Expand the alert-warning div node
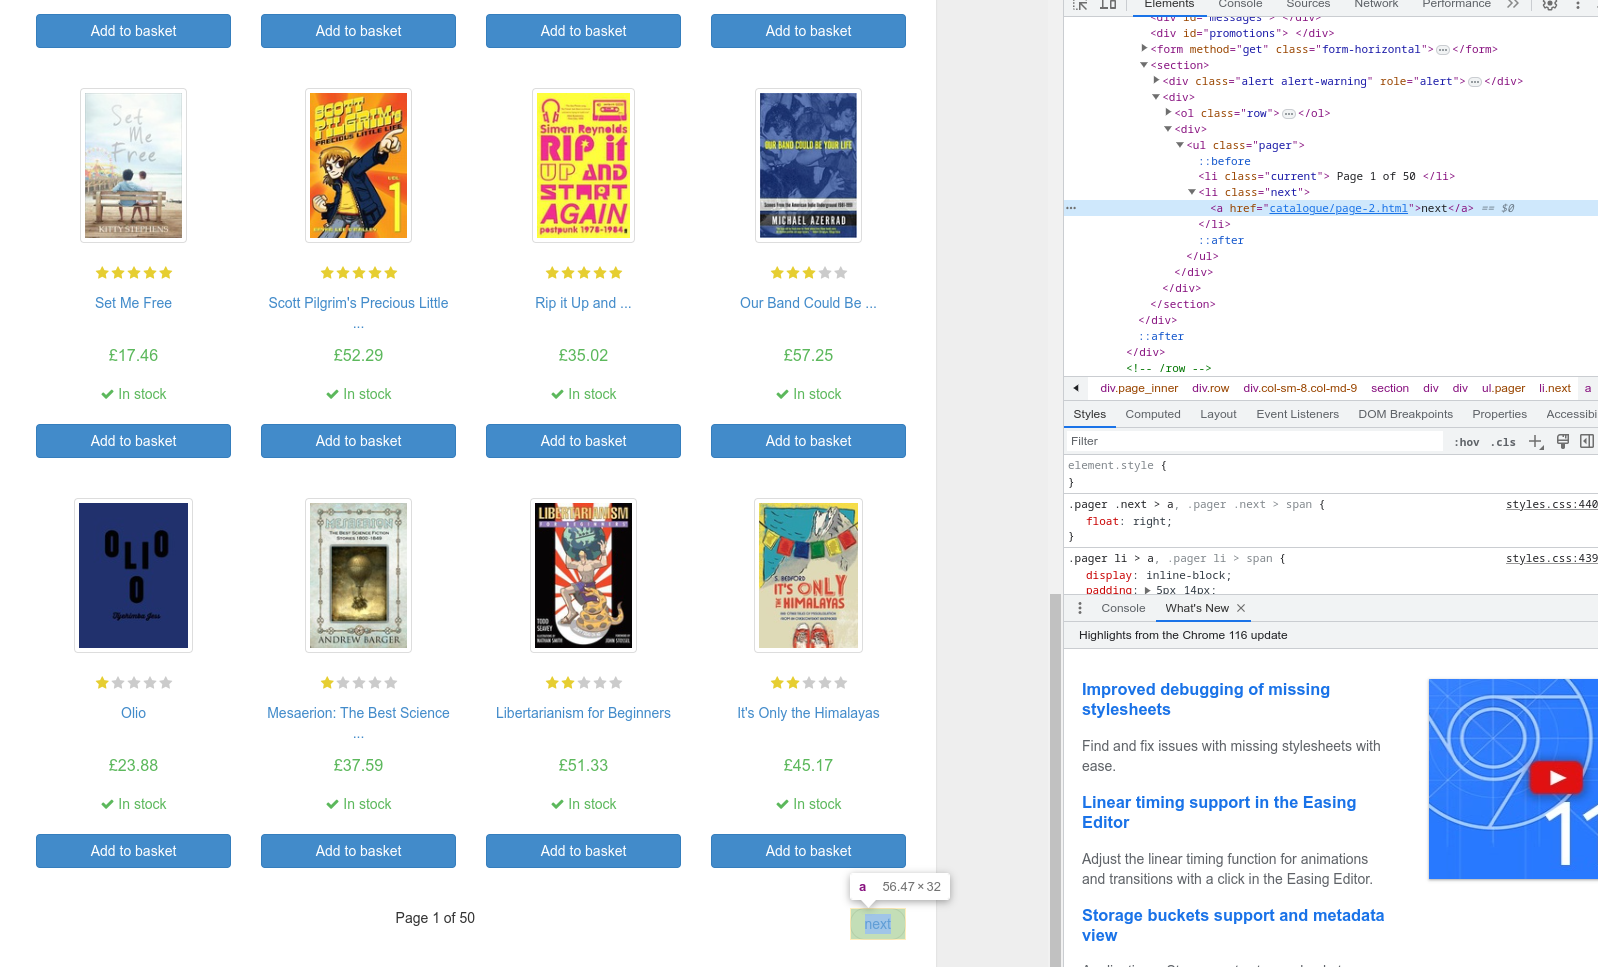Viewport: 1598px width, 967px height. [x=1157, y=81]
